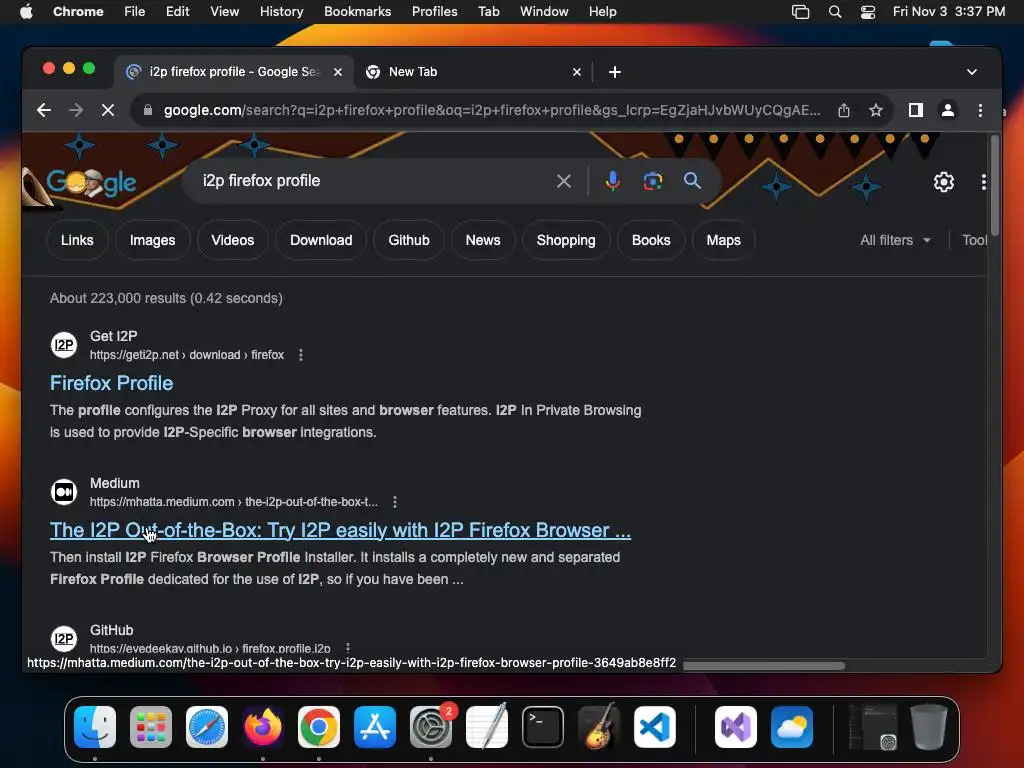Expand the tab search chevron

[972, 72]
